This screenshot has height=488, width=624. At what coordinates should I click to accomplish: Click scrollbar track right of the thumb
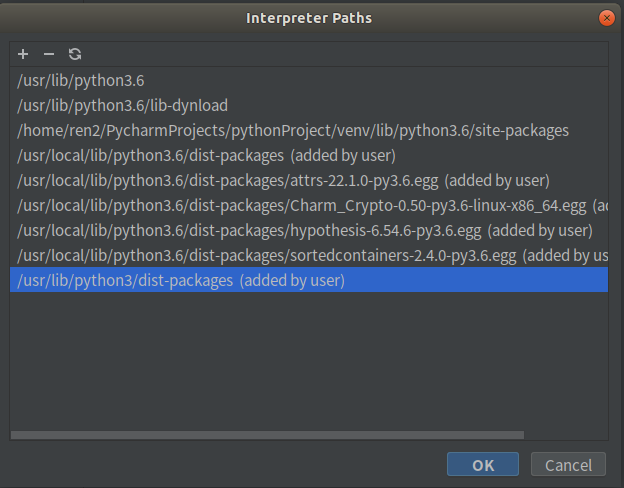coord(566,434)
